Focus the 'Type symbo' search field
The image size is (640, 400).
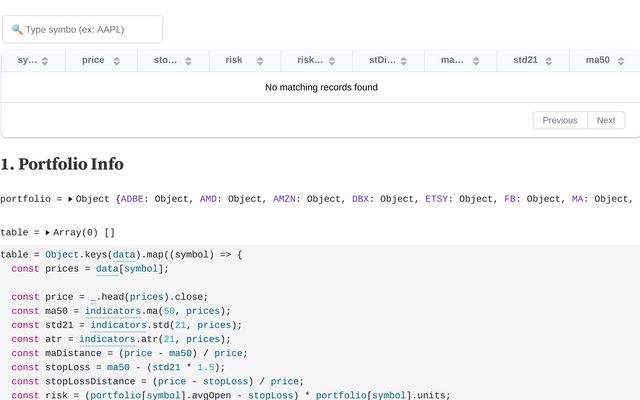click(90, 30)
